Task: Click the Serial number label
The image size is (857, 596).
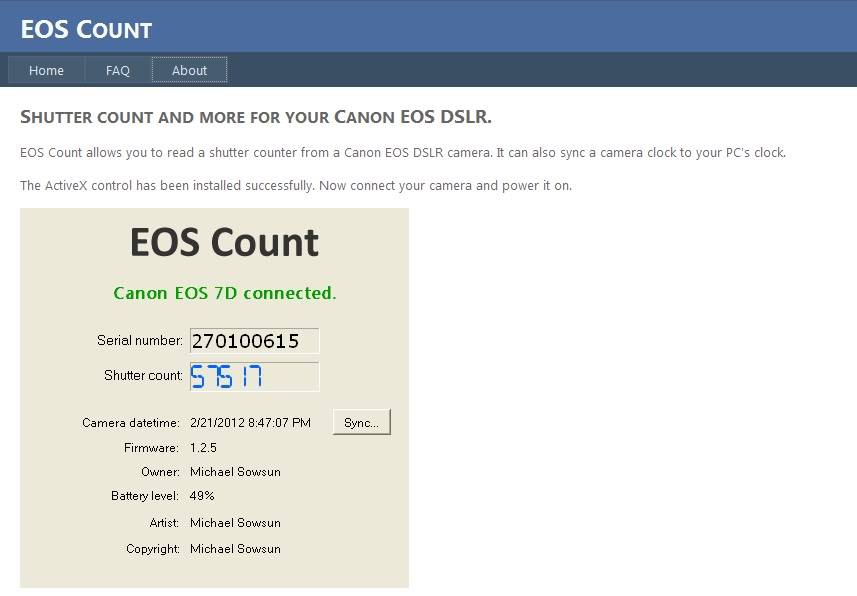Action: click(139, 340)
